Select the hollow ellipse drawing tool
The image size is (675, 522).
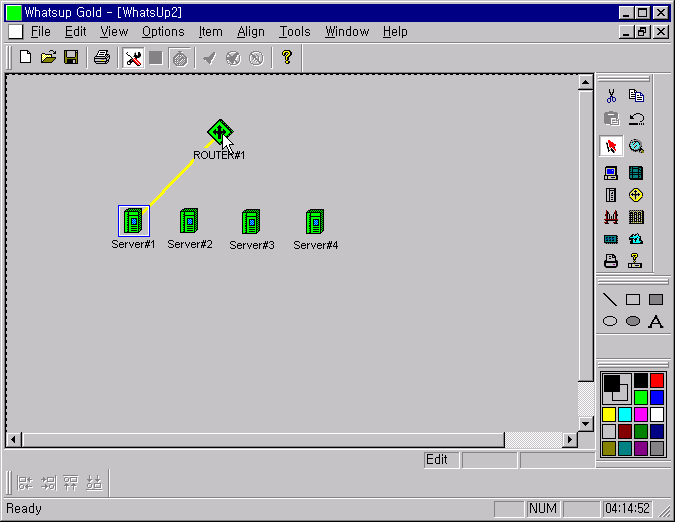coord(610,321)
